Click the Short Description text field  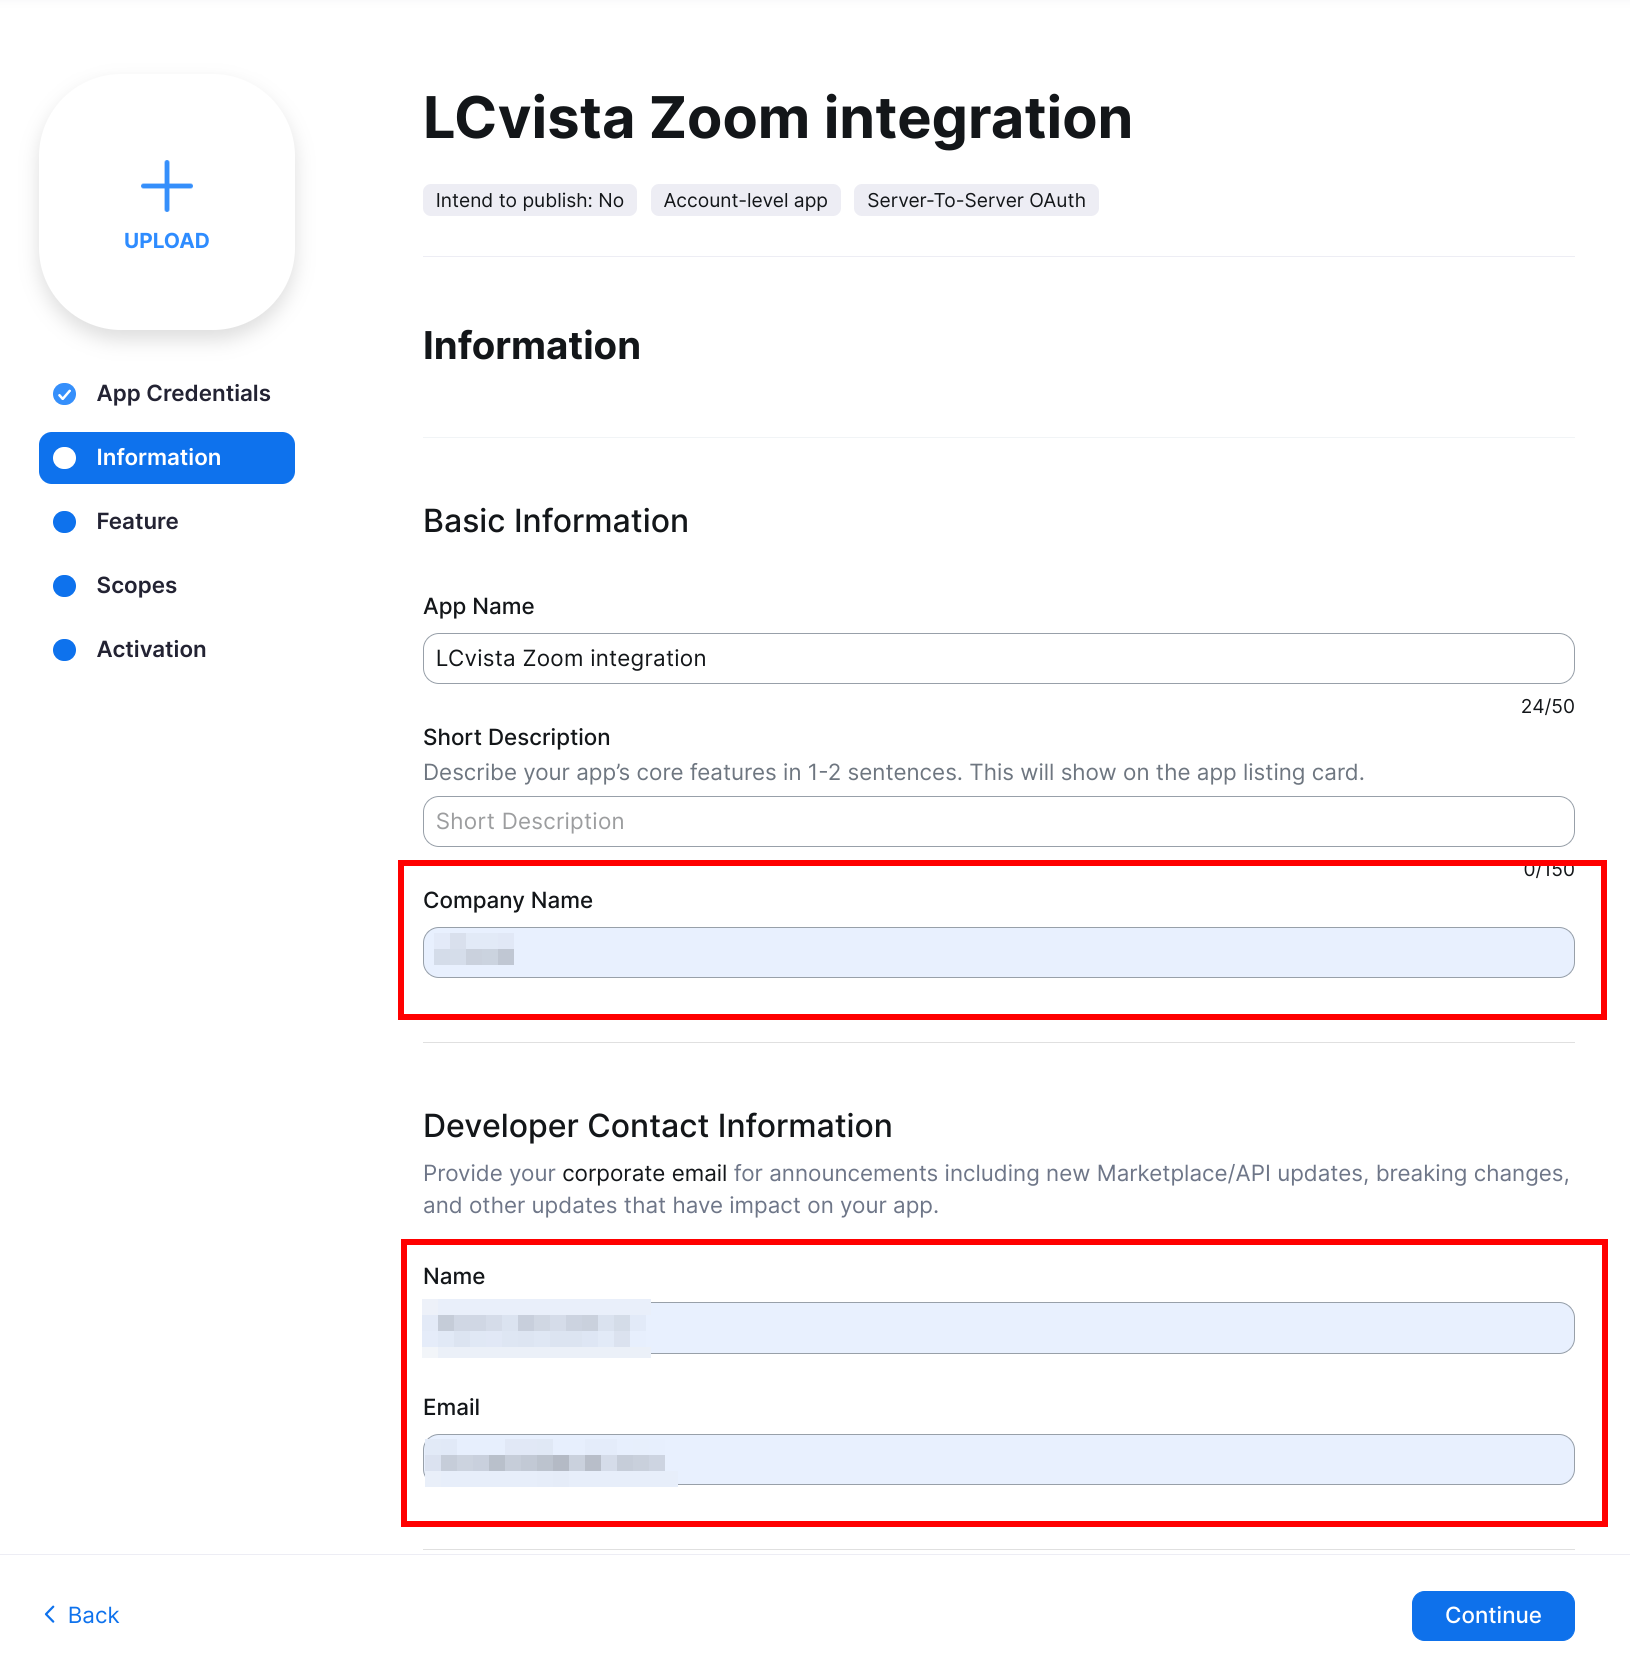pyautogui.click(x=998, y=822)
